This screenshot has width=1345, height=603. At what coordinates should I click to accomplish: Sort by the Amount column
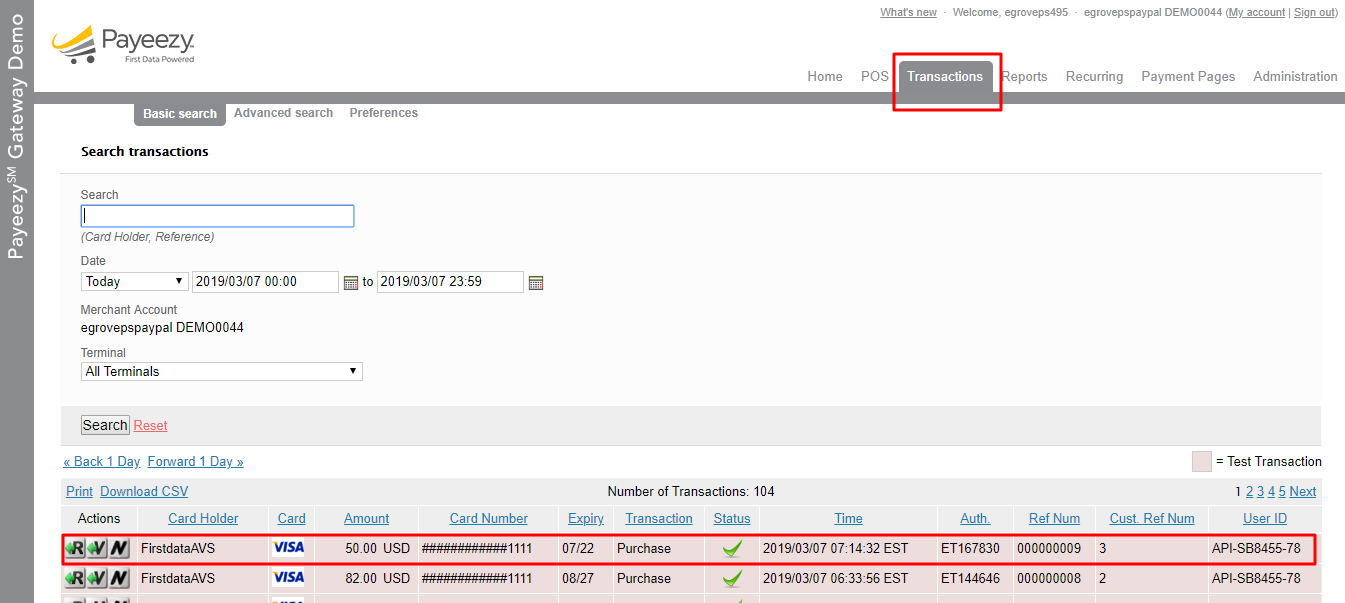pyautogui.click(x=367, y=518)
